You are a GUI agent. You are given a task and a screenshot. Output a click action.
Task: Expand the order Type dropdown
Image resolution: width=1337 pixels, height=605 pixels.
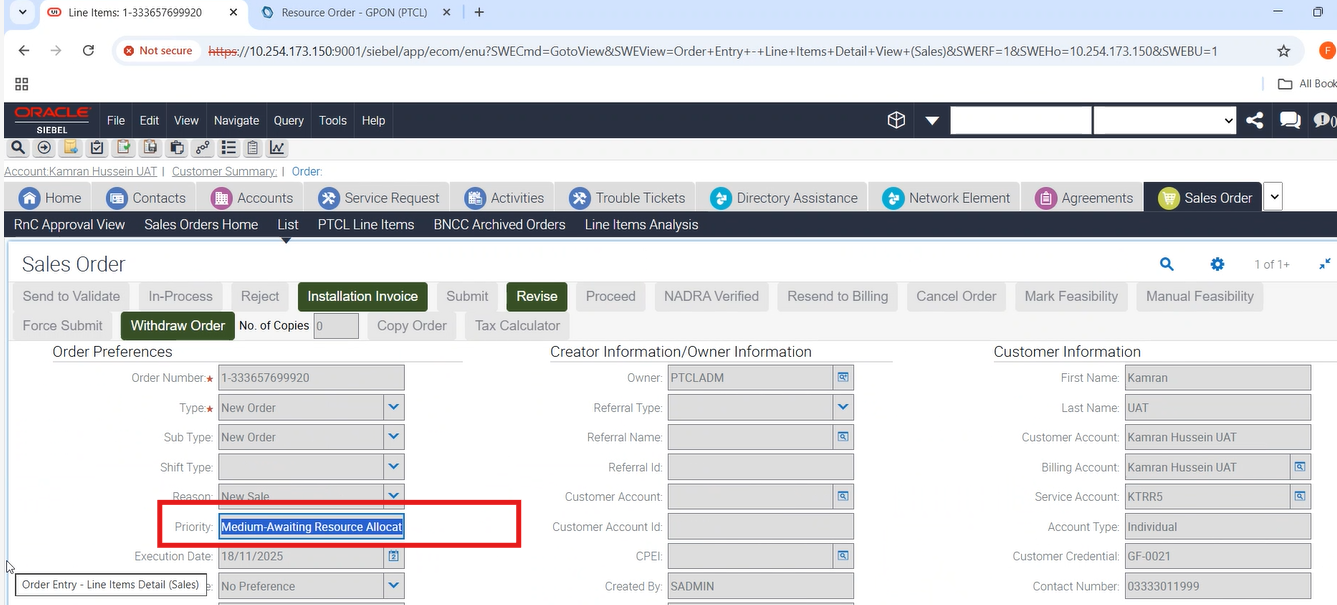tap(394, 407)
